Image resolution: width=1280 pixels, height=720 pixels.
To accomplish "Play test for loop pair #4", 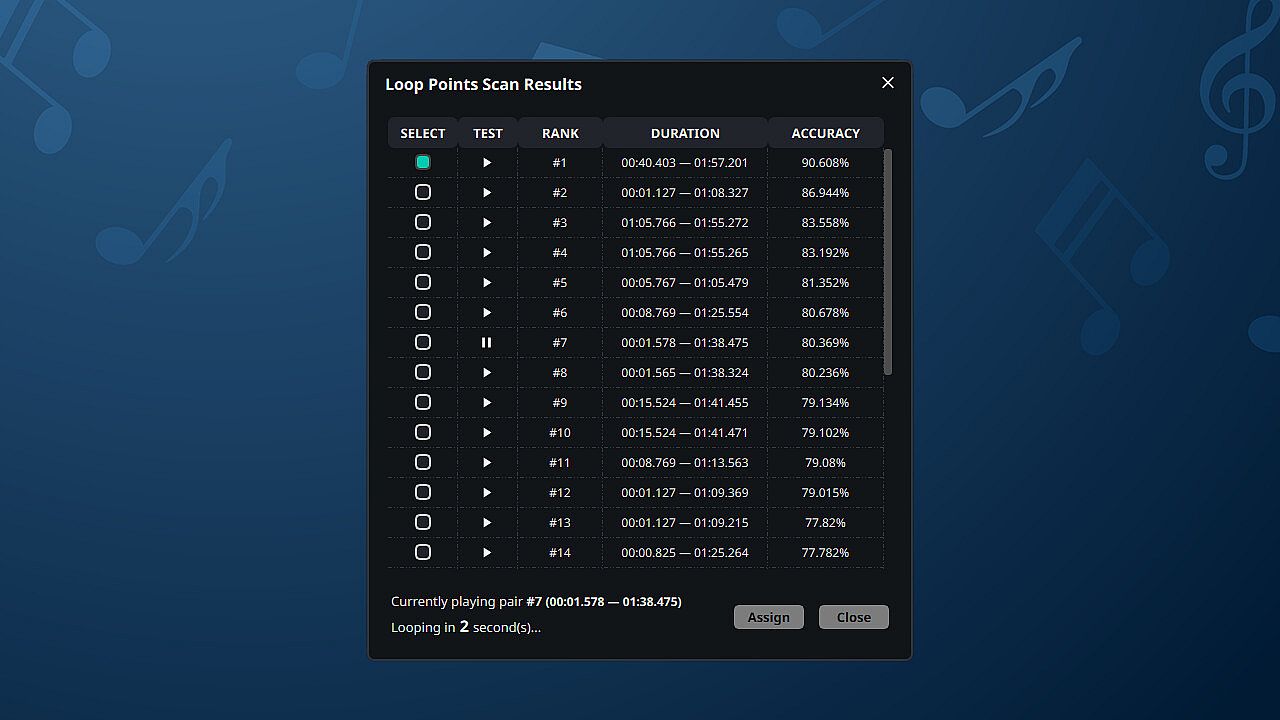I will pos(487,252).
